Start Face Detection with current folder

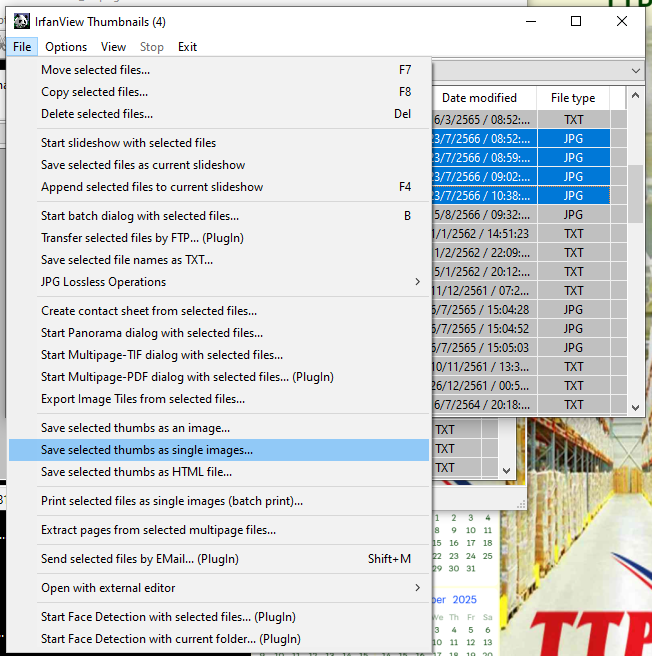pos(170,639)
